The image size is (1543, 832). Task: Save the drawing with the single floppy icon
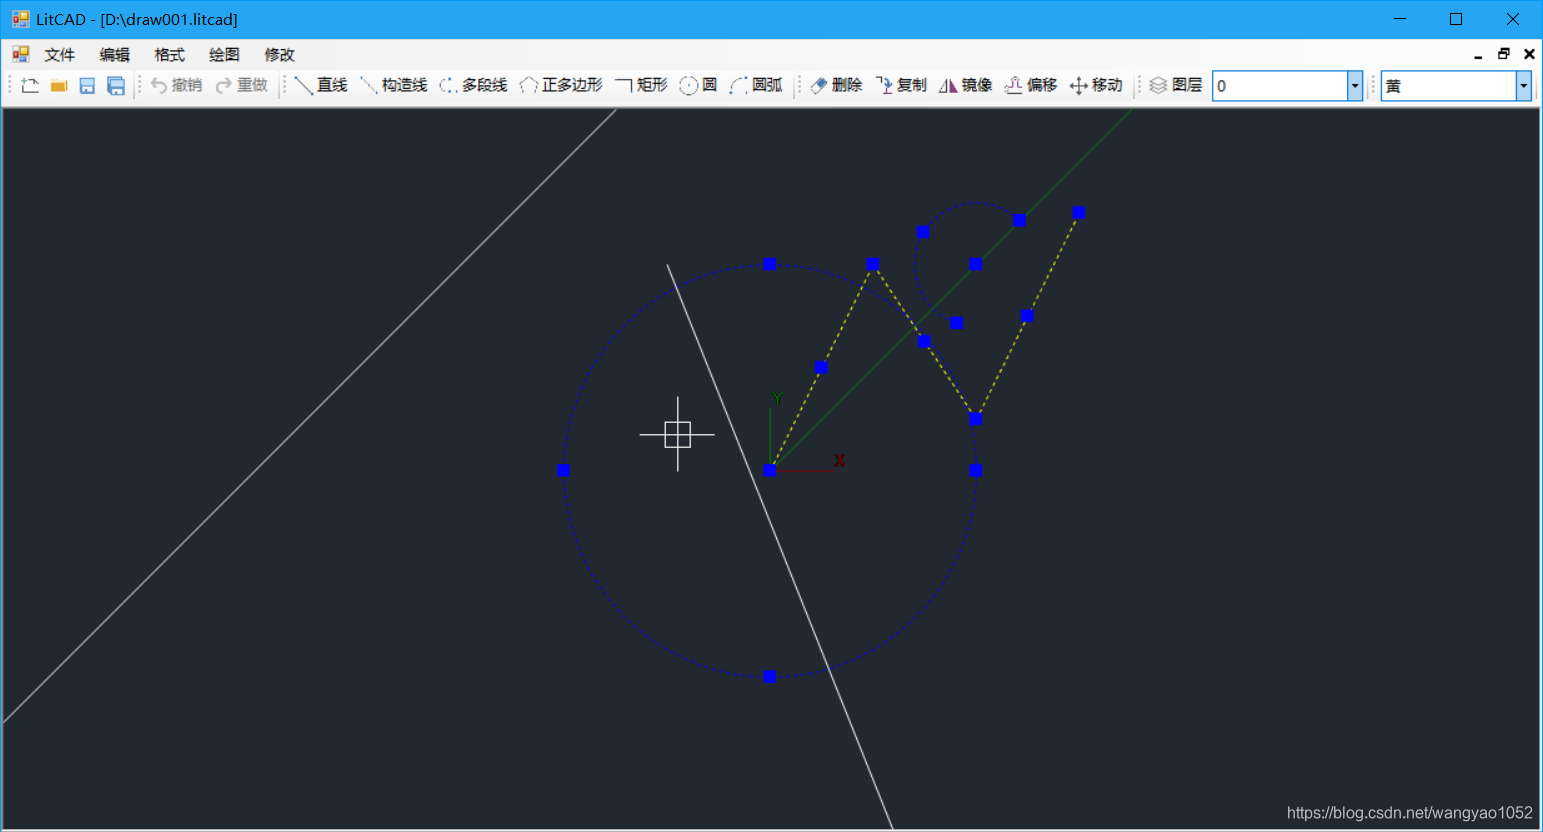87,86
